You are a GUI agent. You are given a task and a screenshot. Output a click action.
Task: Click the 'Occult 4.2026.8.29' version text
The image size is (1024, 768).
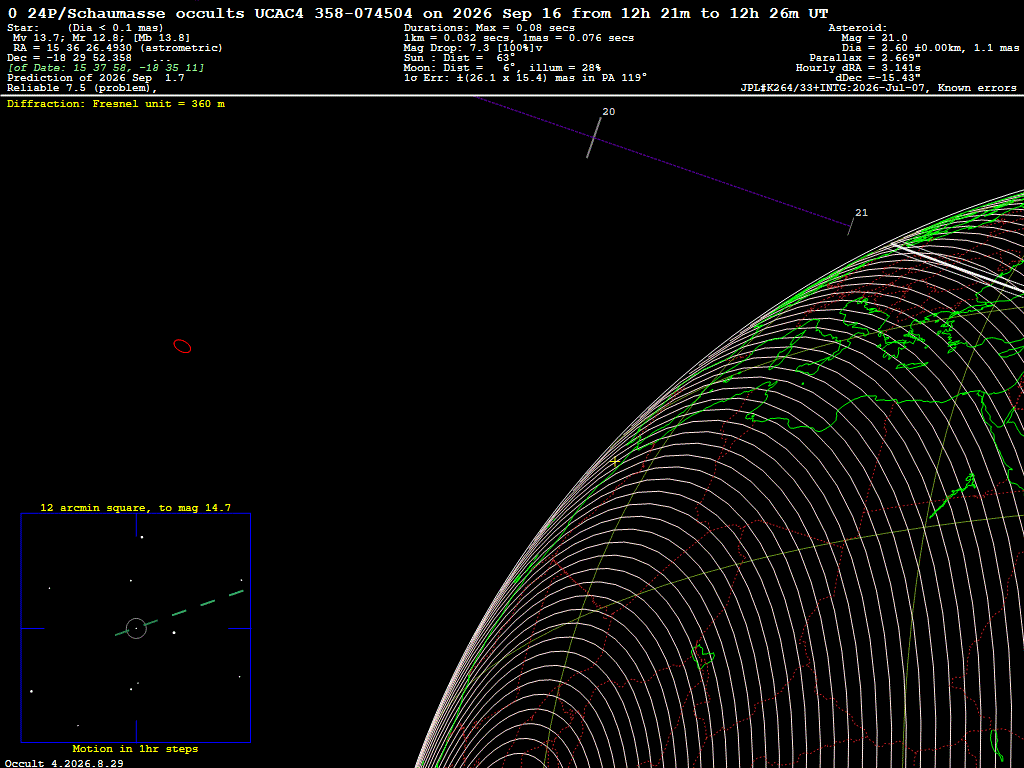point(64,763)
